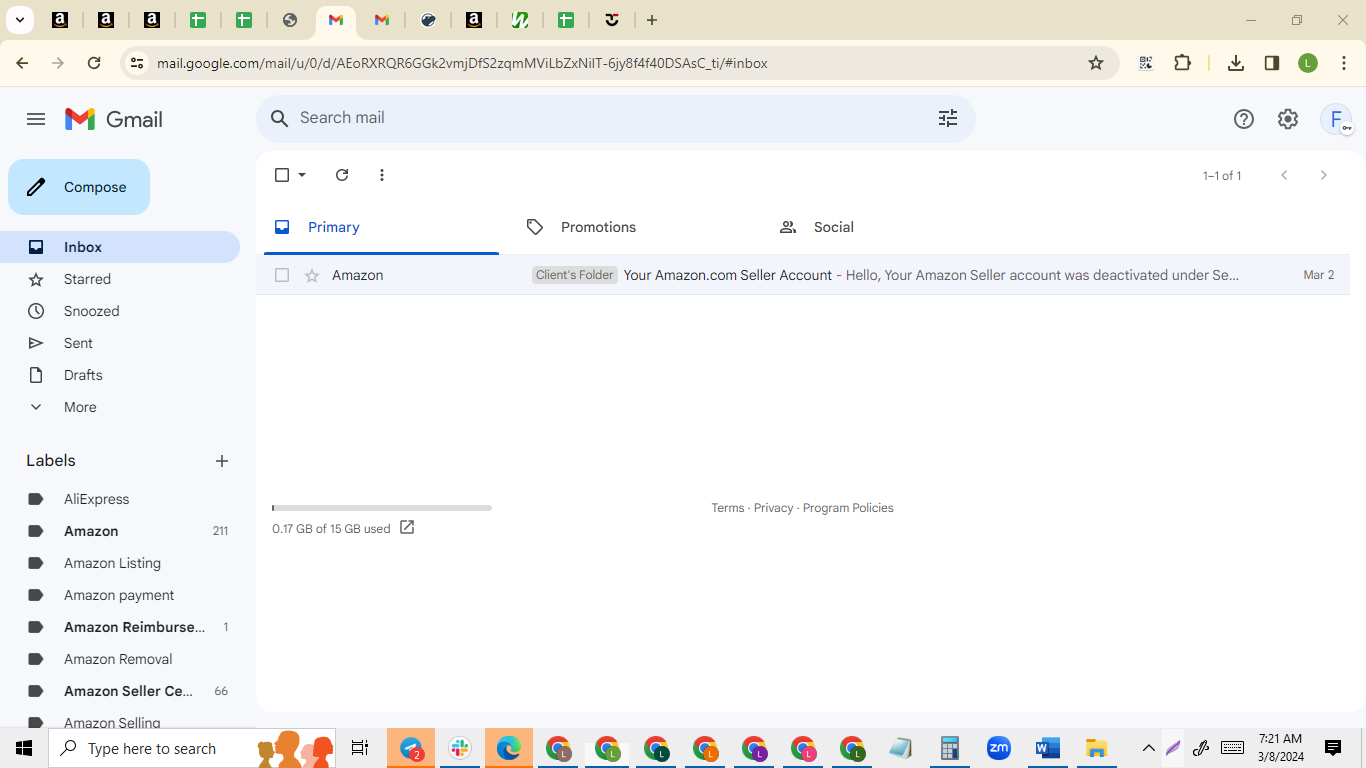Open Word from the taskbar

(1047, 748)
